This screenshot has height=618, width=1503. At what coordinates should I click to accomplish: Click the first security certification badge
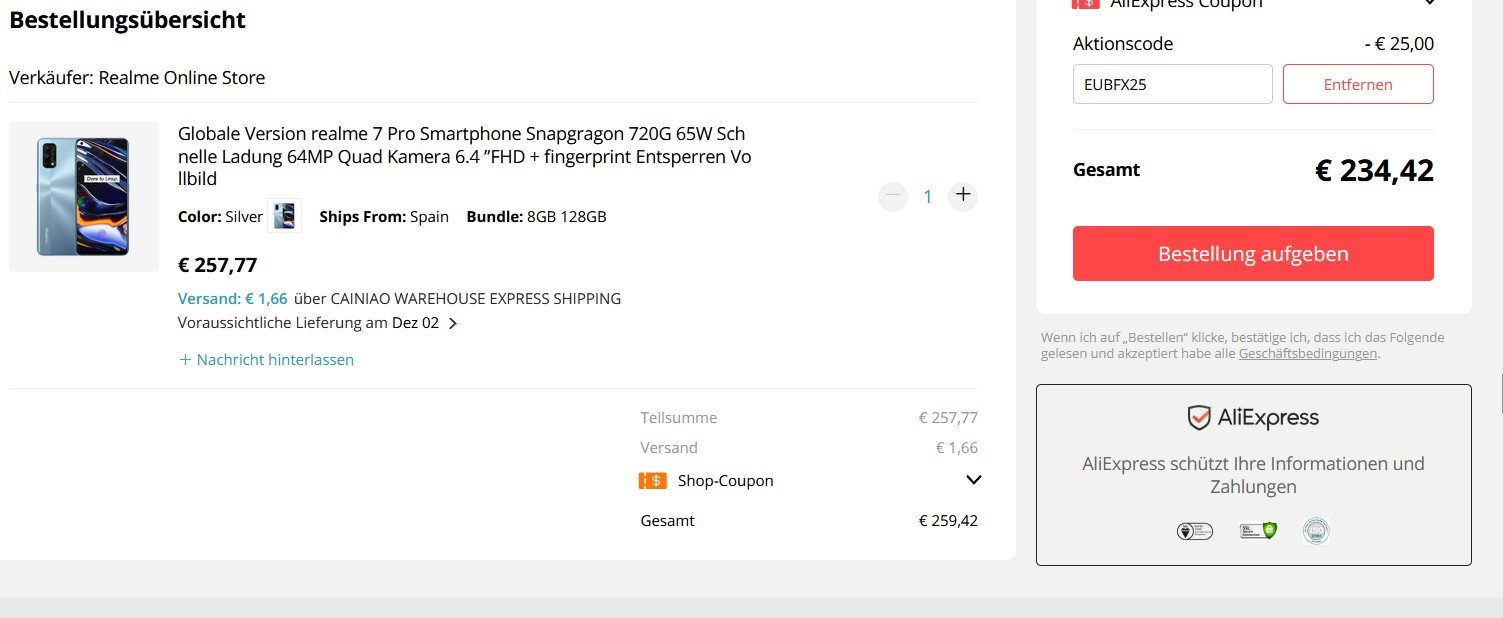tap(1195, 531)
